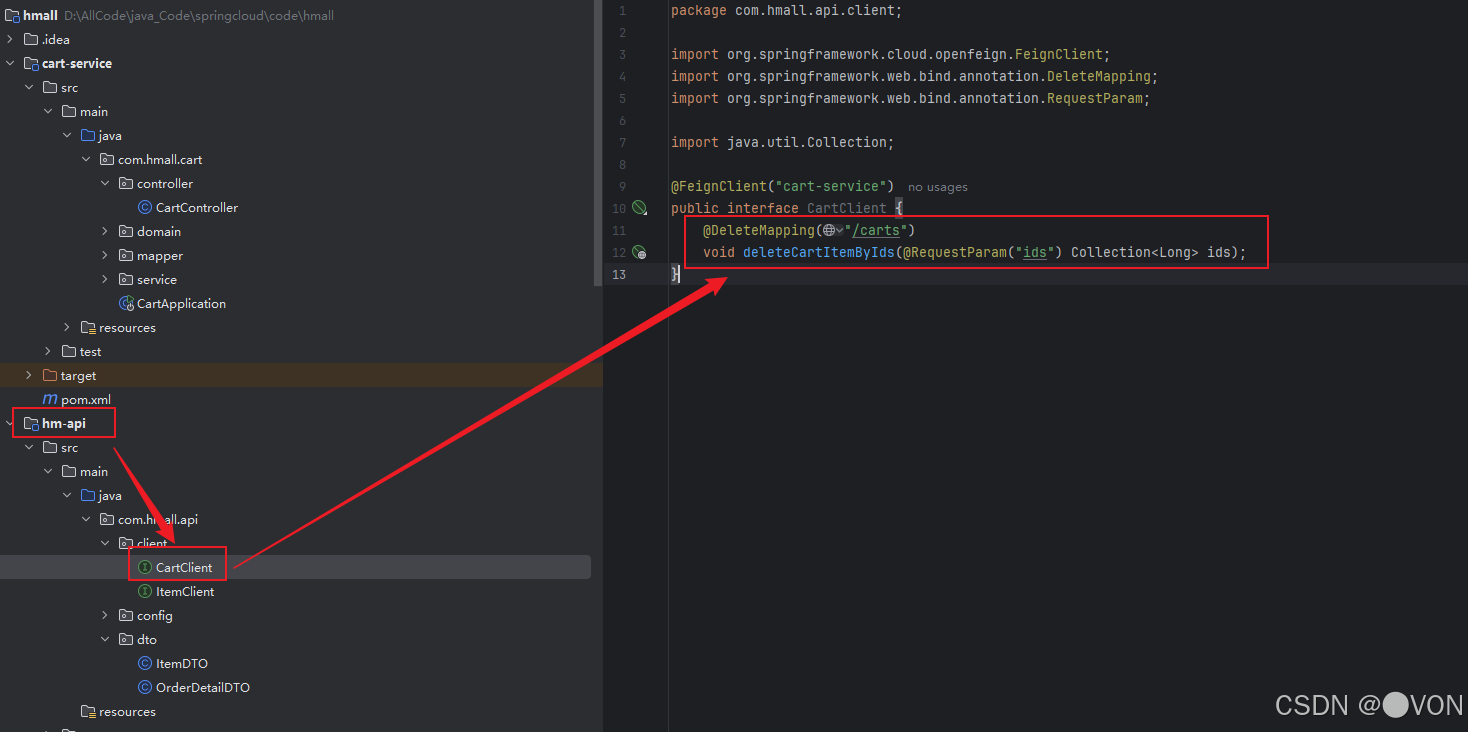Click the deleteCartItemByIds method name
This screenshot has height=732, width=1468.
[819, 252]
